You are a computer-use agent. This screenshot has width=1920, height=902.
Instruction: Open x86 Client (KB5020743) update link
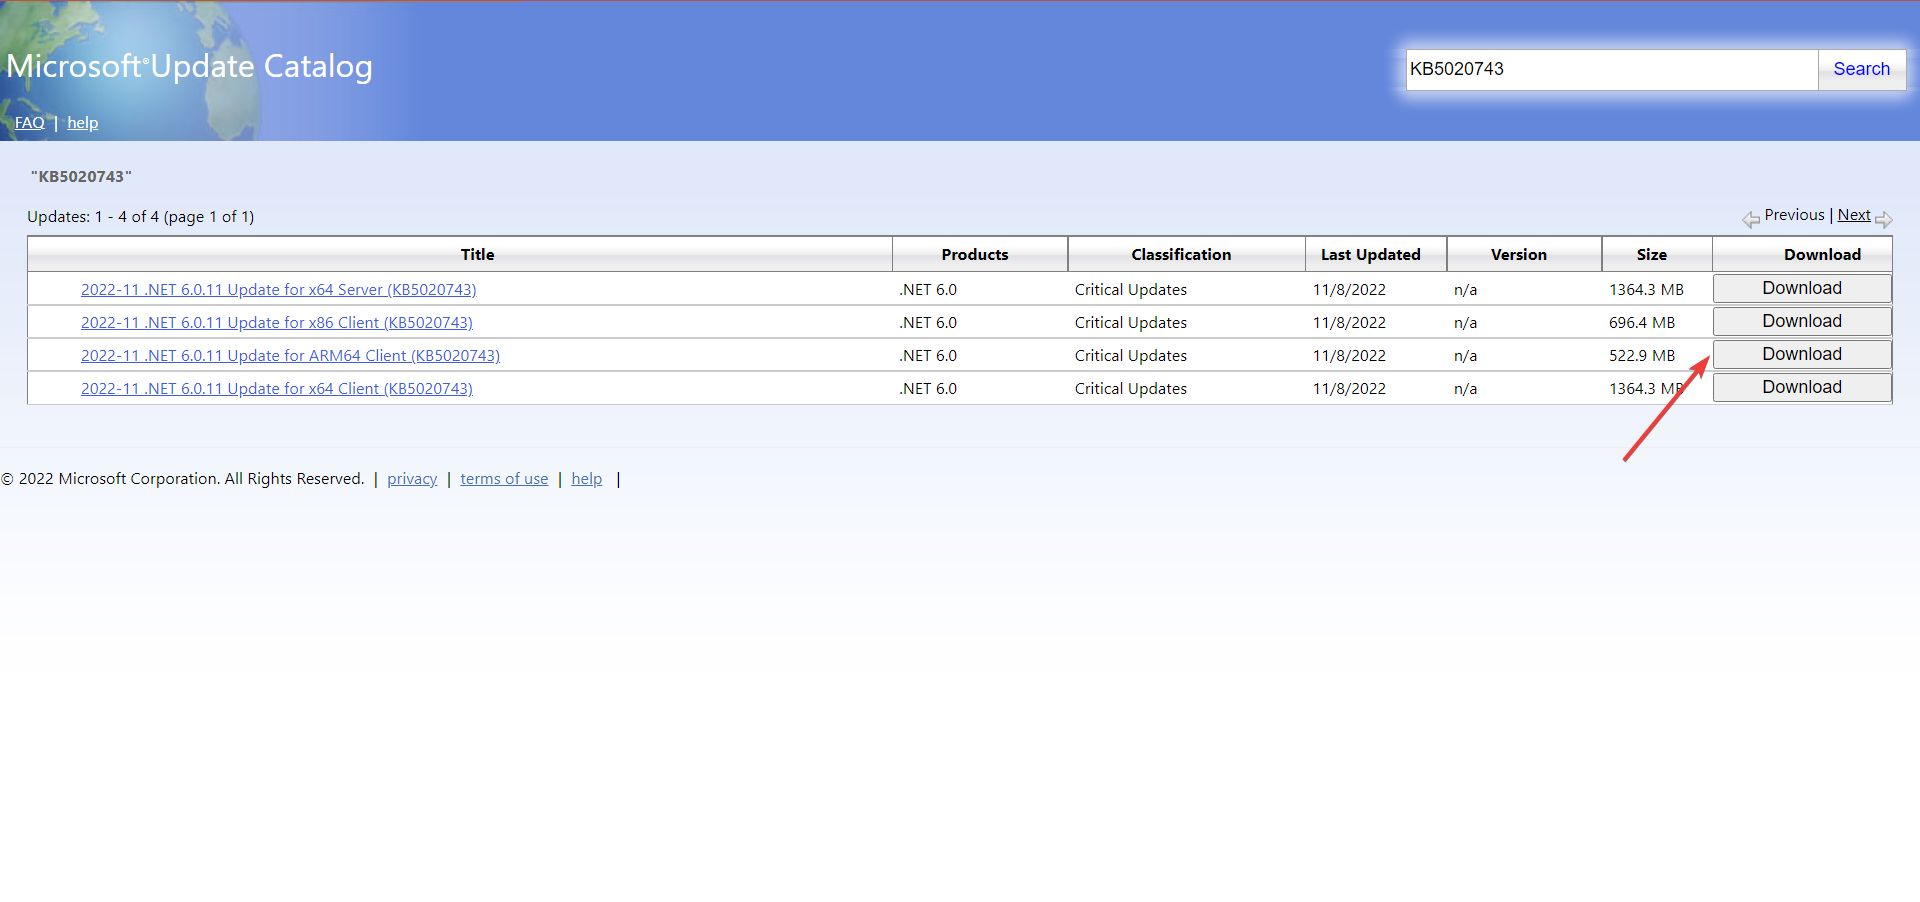click(x=277, y=322)
